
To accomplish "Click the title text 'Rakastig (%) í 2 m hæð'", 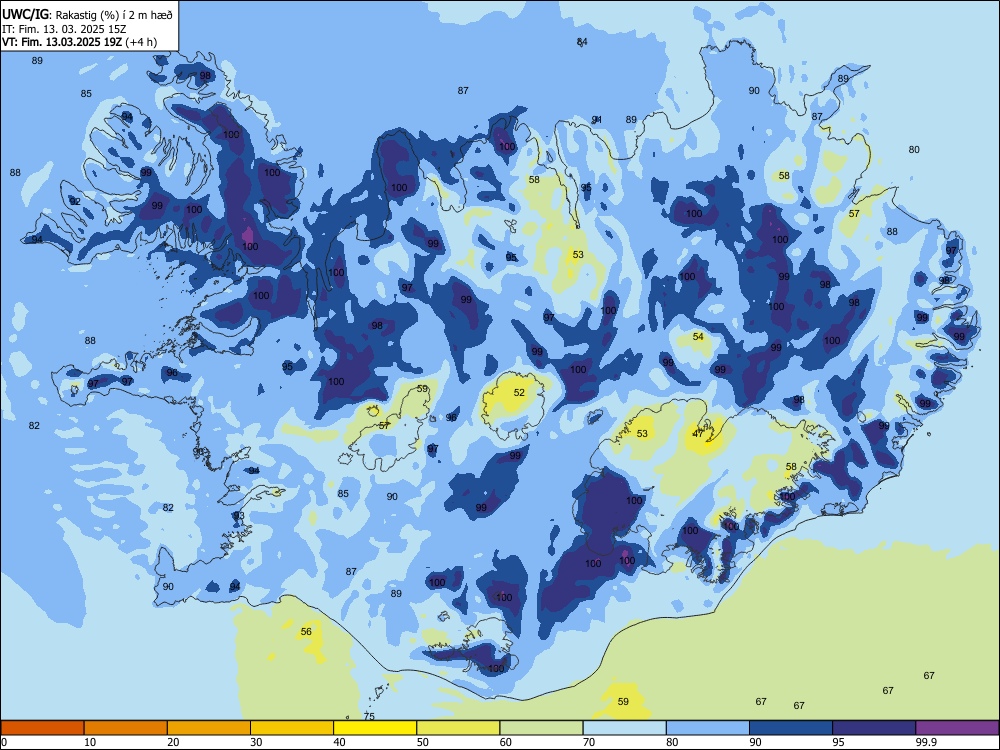I will (x=115, y=15).
